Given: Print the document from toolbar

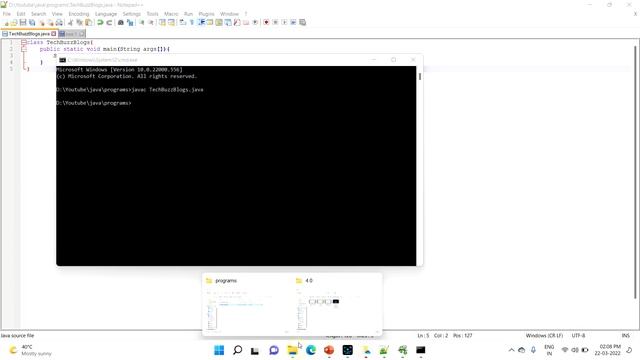Looking at the screenshot, I should (x=59, y=22).
